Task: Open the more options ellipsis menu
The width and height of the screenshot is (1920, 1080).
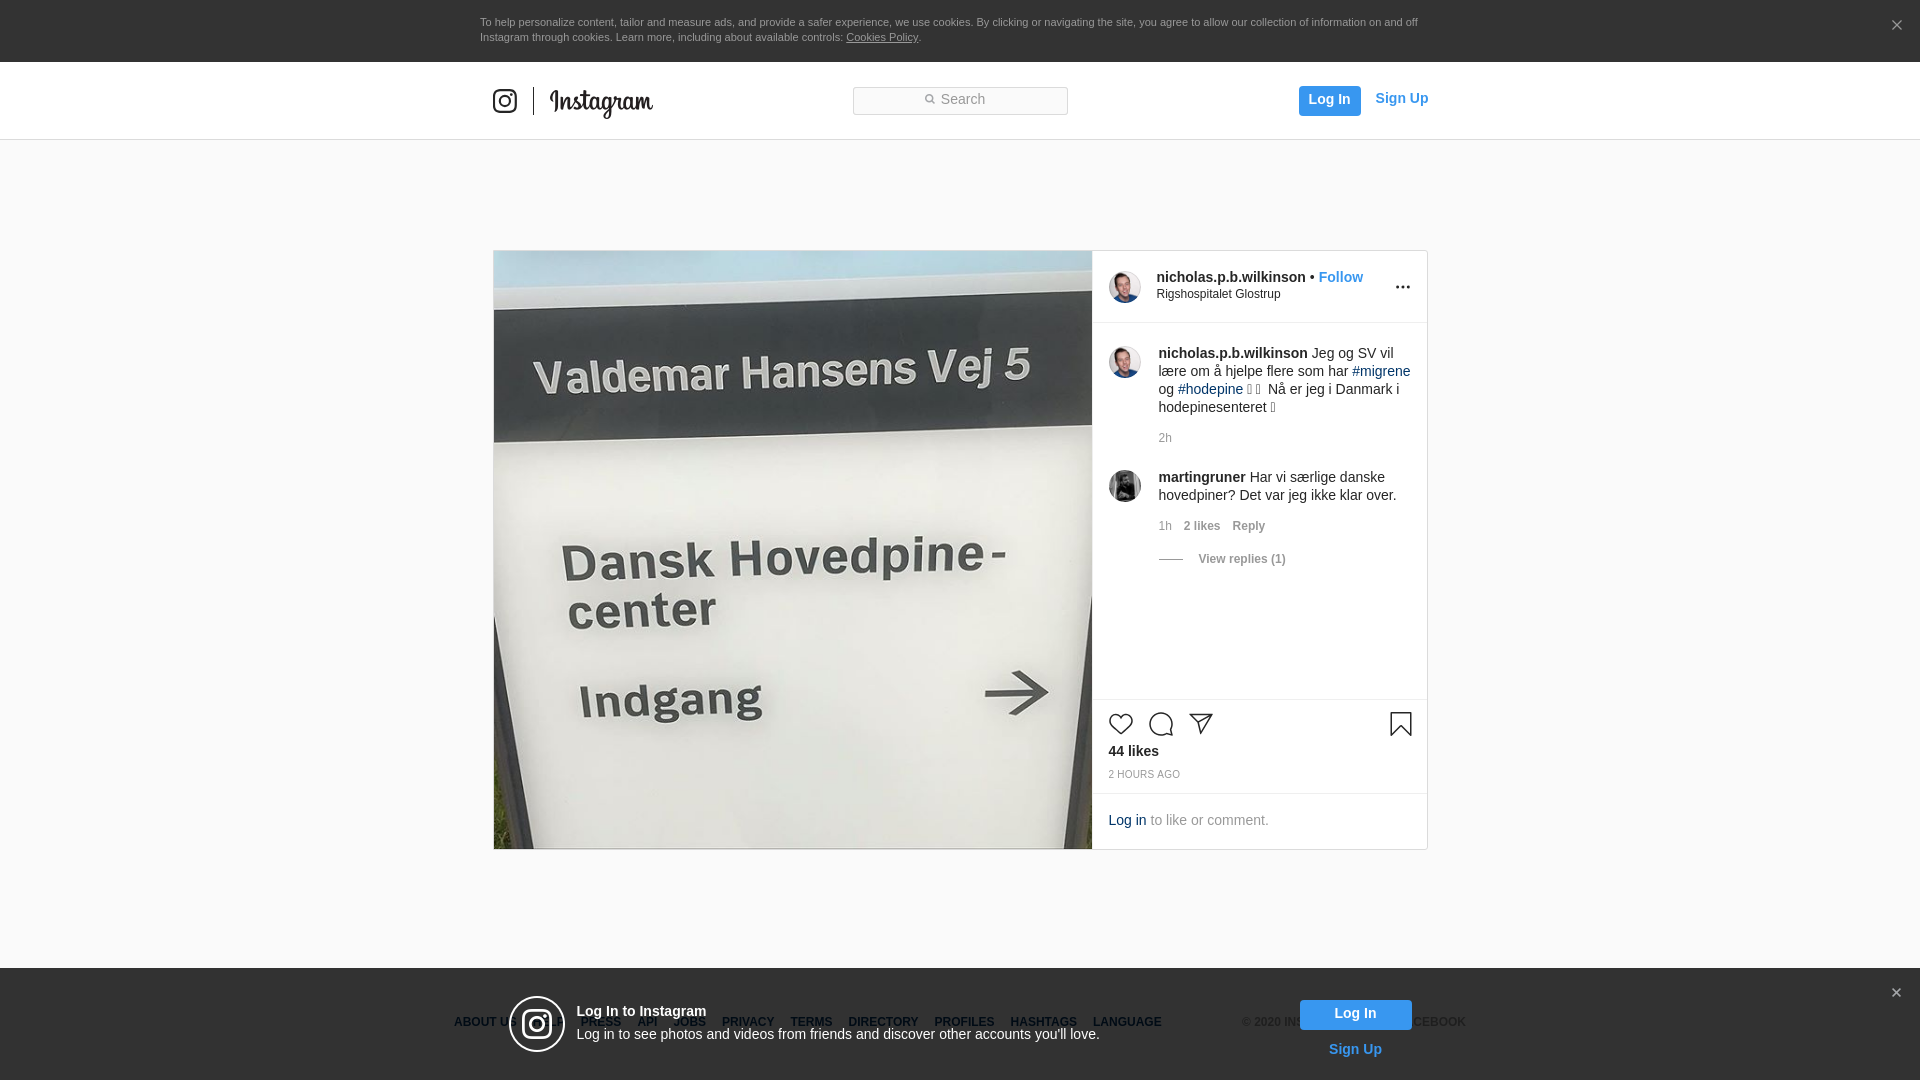Action: 1403,287
